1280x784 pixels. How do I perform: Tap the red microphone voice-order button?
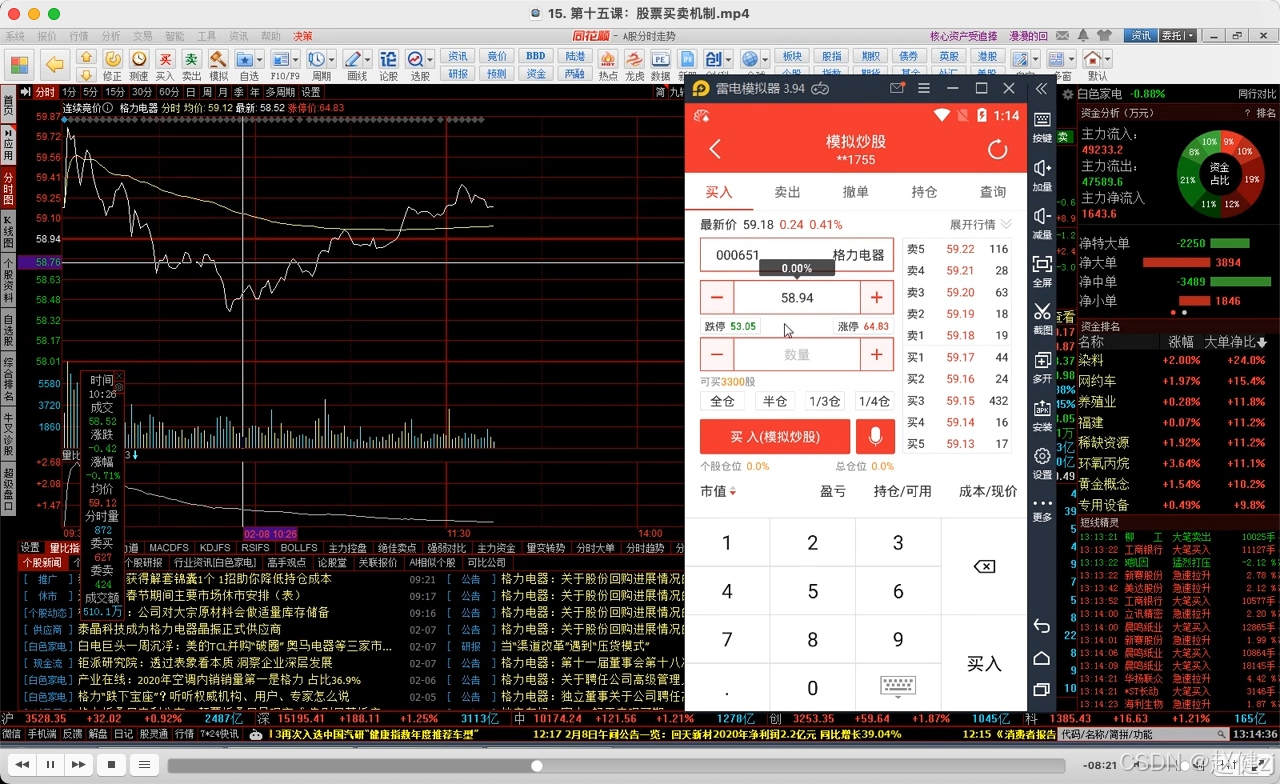click(875, 437)
